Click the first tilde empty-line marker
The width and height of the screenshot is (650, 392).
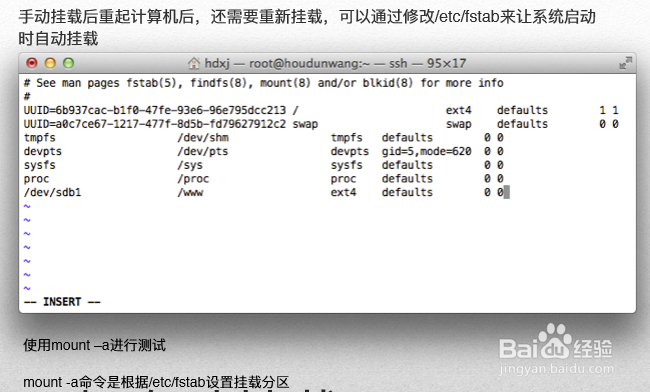tap(27, 206)
